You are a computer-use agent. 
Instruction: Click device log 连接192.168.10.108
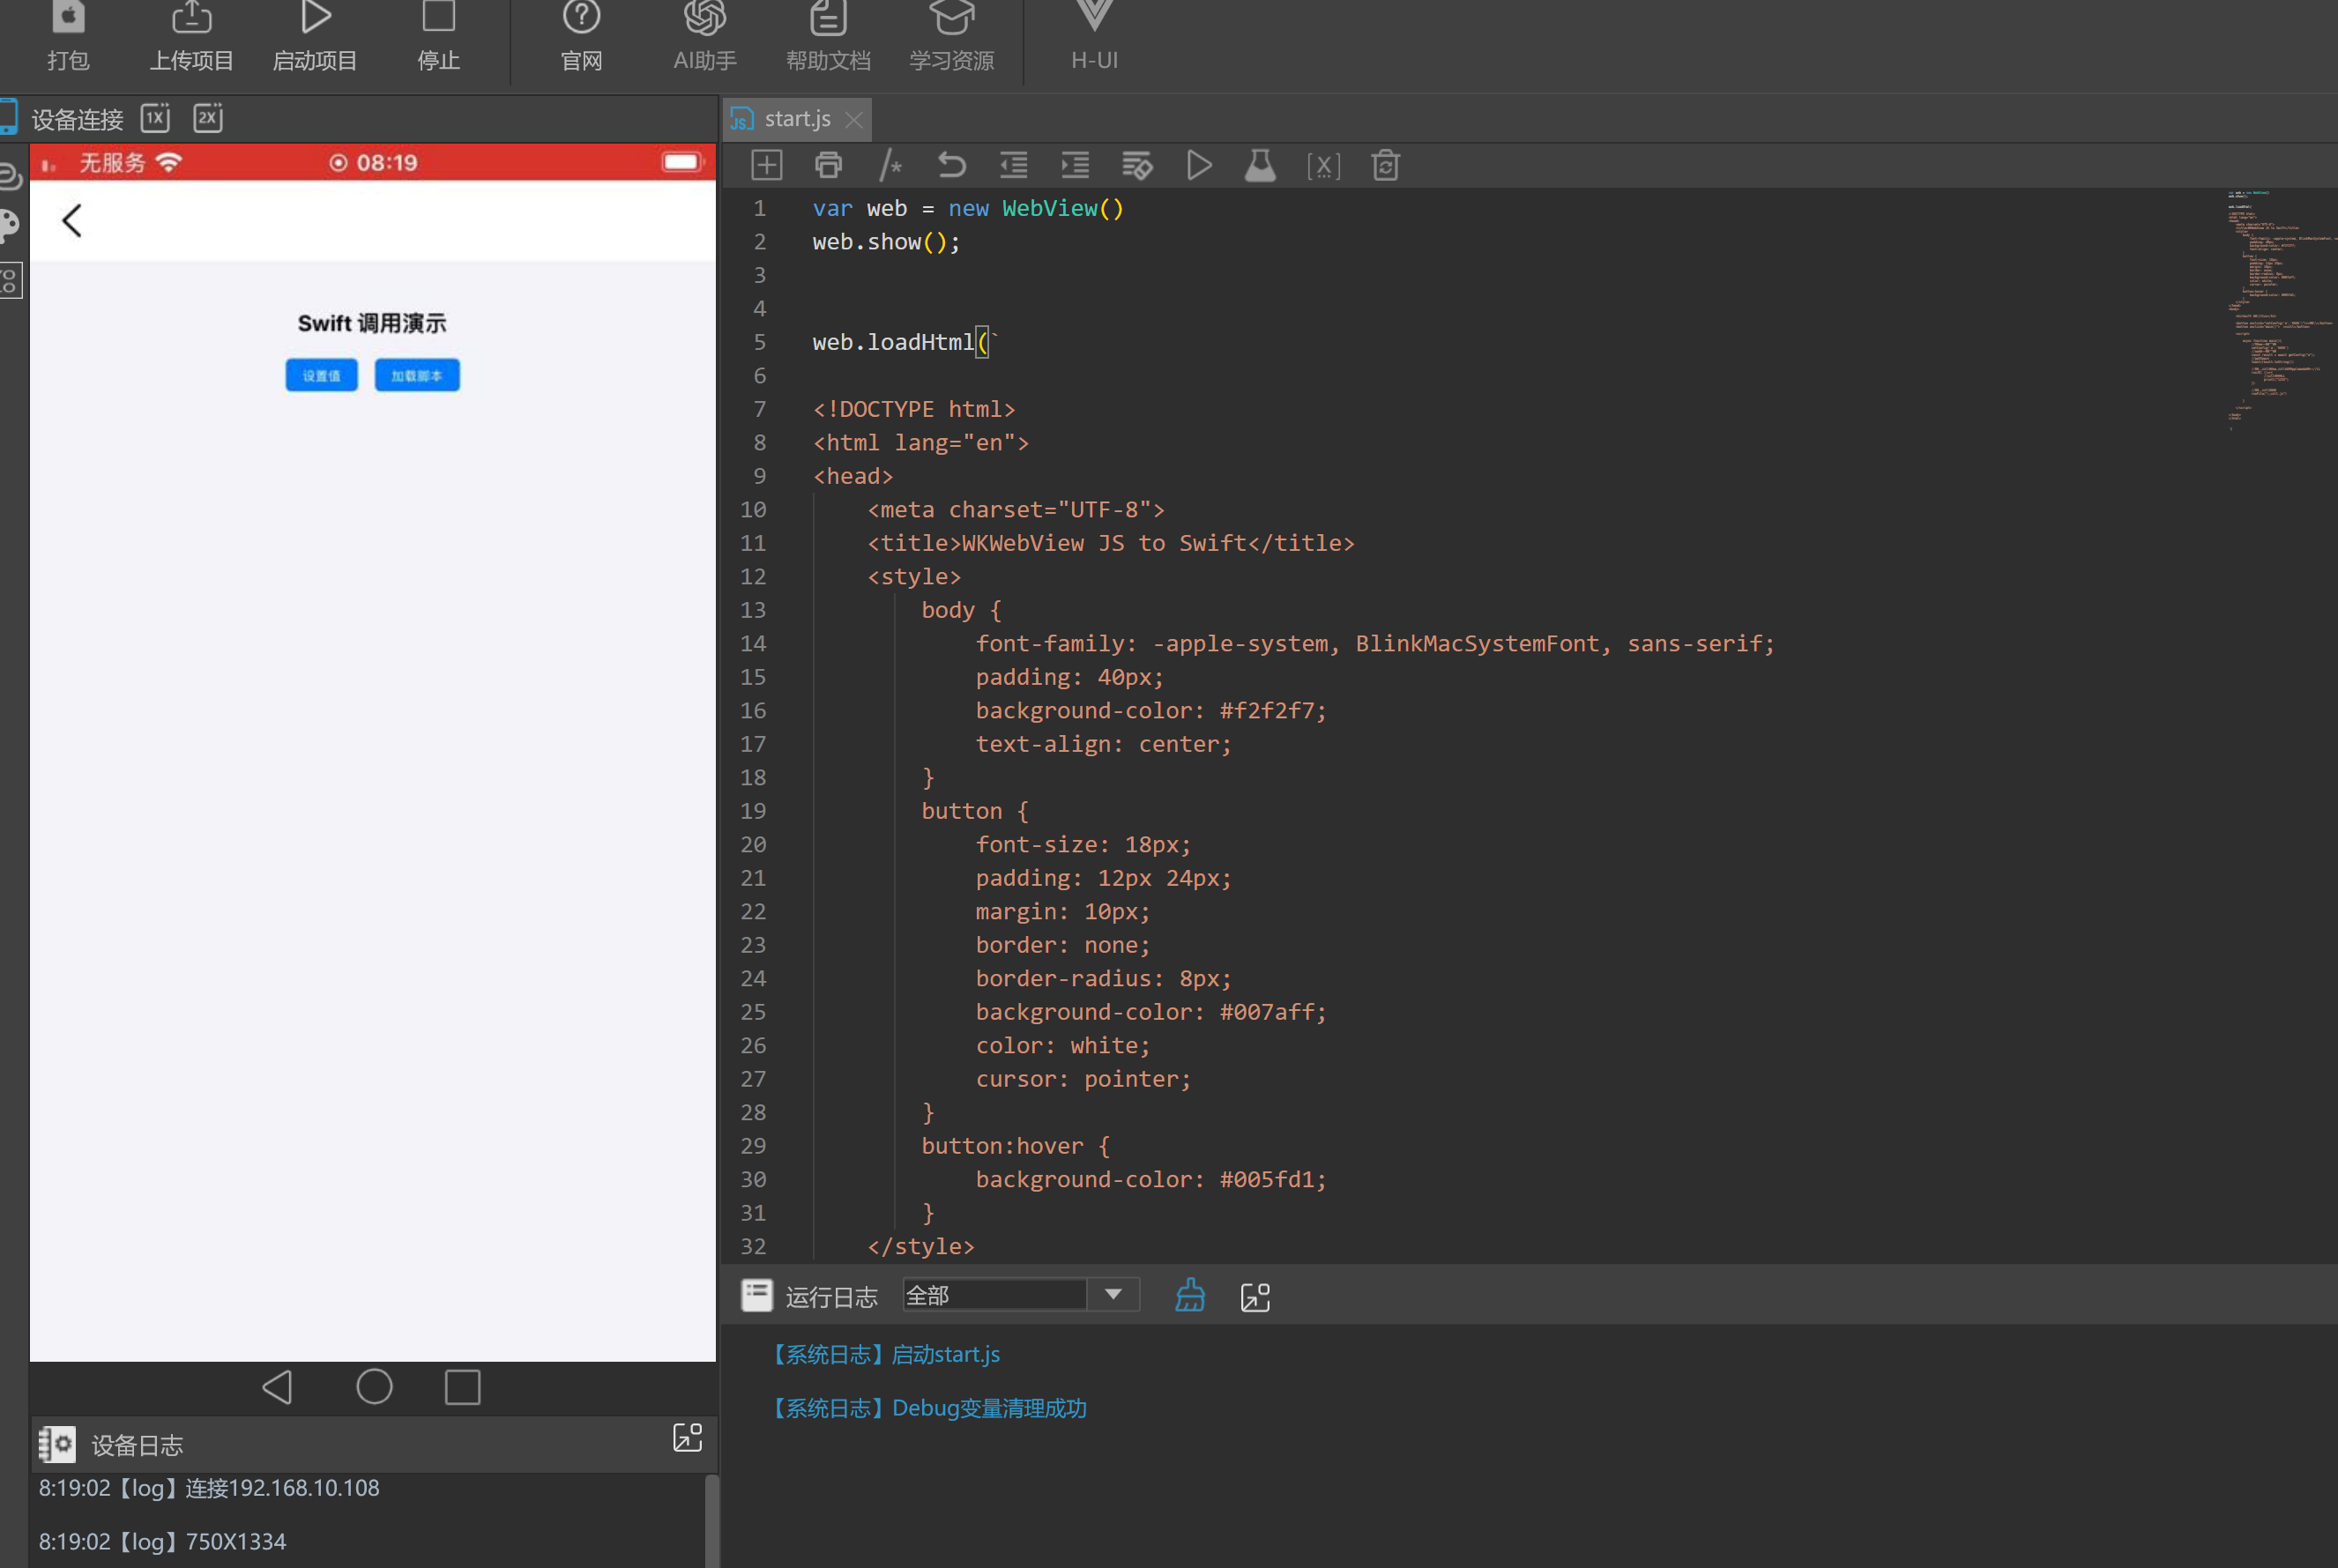209,1488
